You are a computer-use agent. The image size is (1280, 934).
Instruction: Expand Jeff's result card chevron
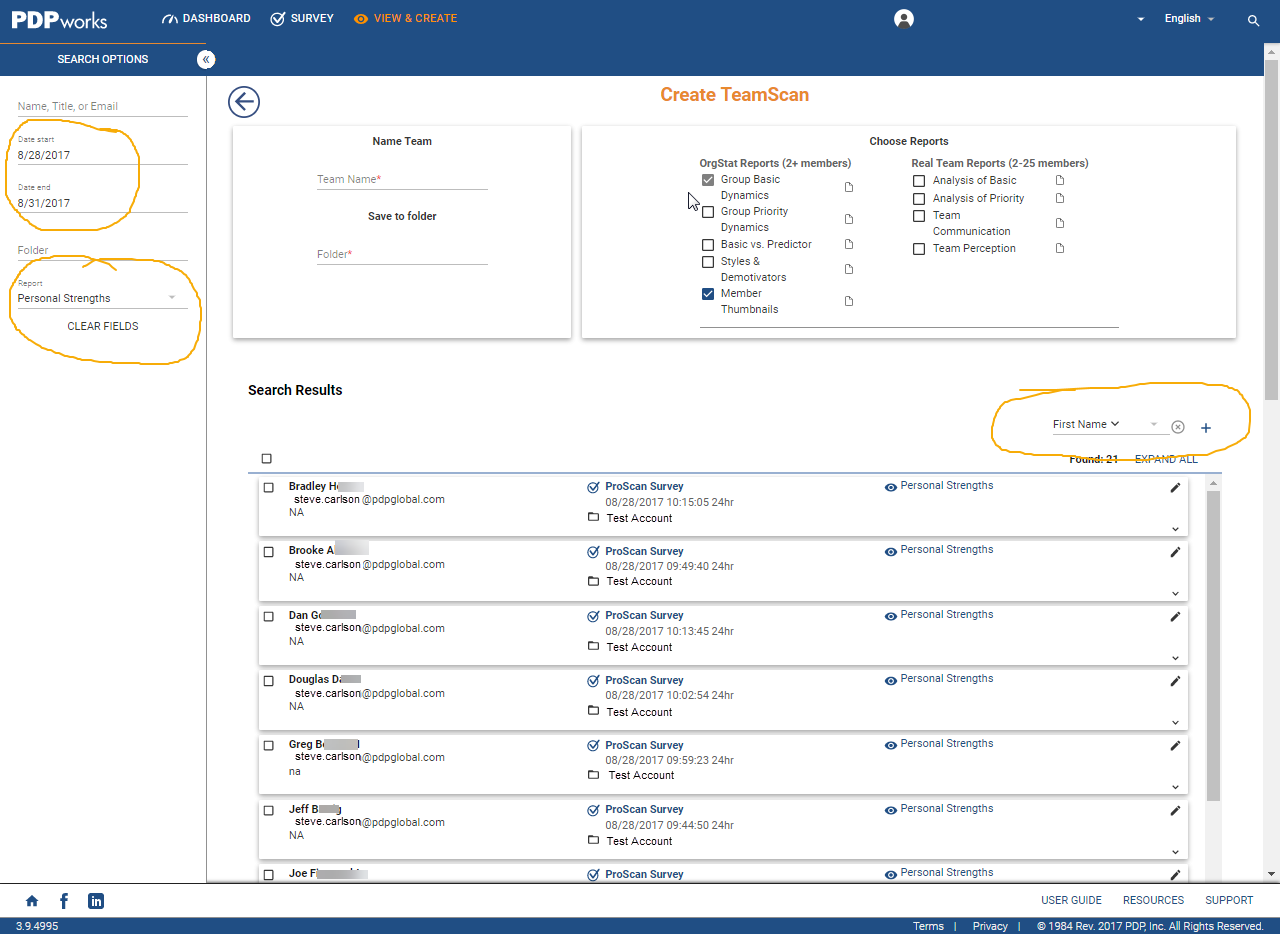pyautogui.click(x=1175, y=852)
